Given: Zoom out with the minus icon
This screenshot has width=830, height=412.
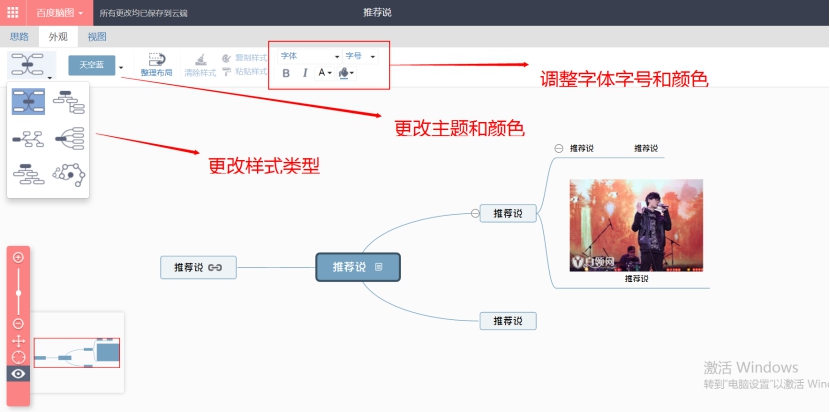Looking at the screenshot, I should pos(18,324).
